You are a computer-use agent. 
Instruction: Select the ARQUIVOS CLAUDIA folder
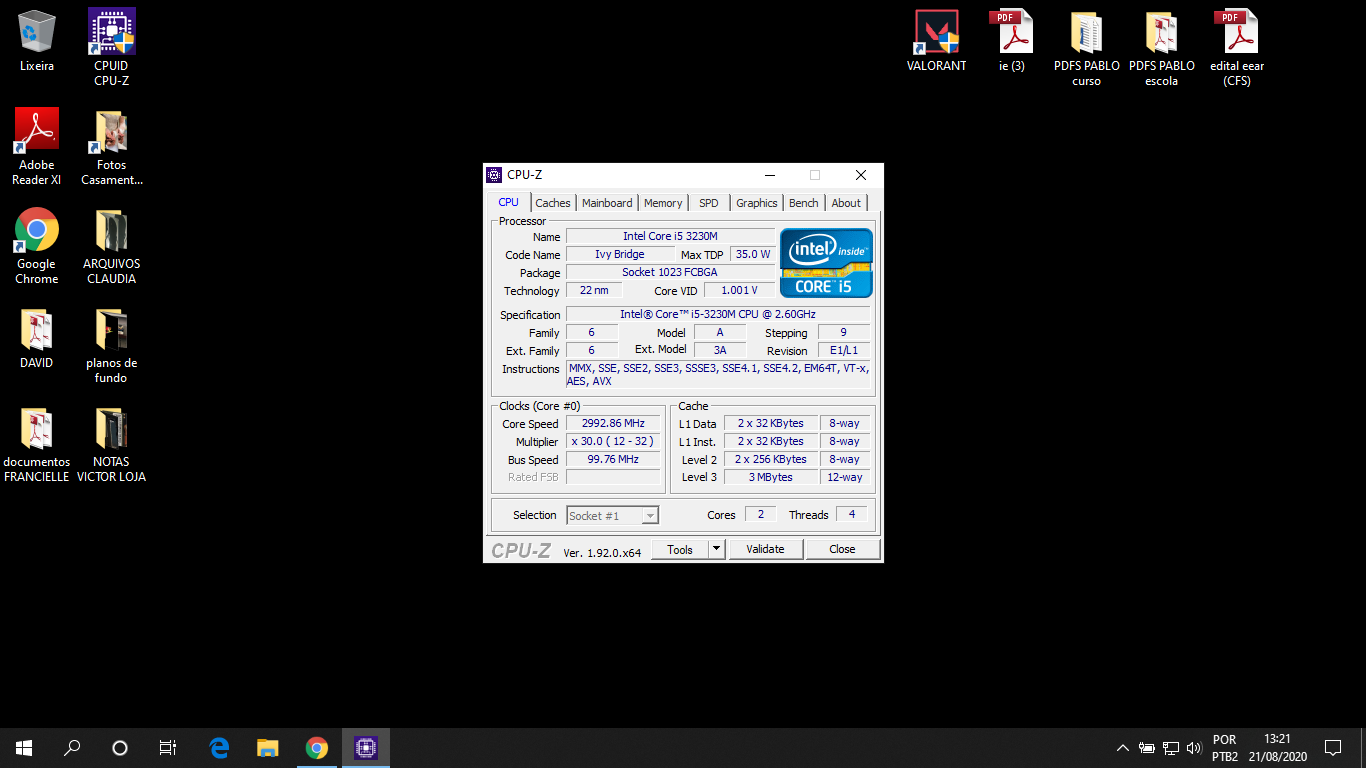111,246
